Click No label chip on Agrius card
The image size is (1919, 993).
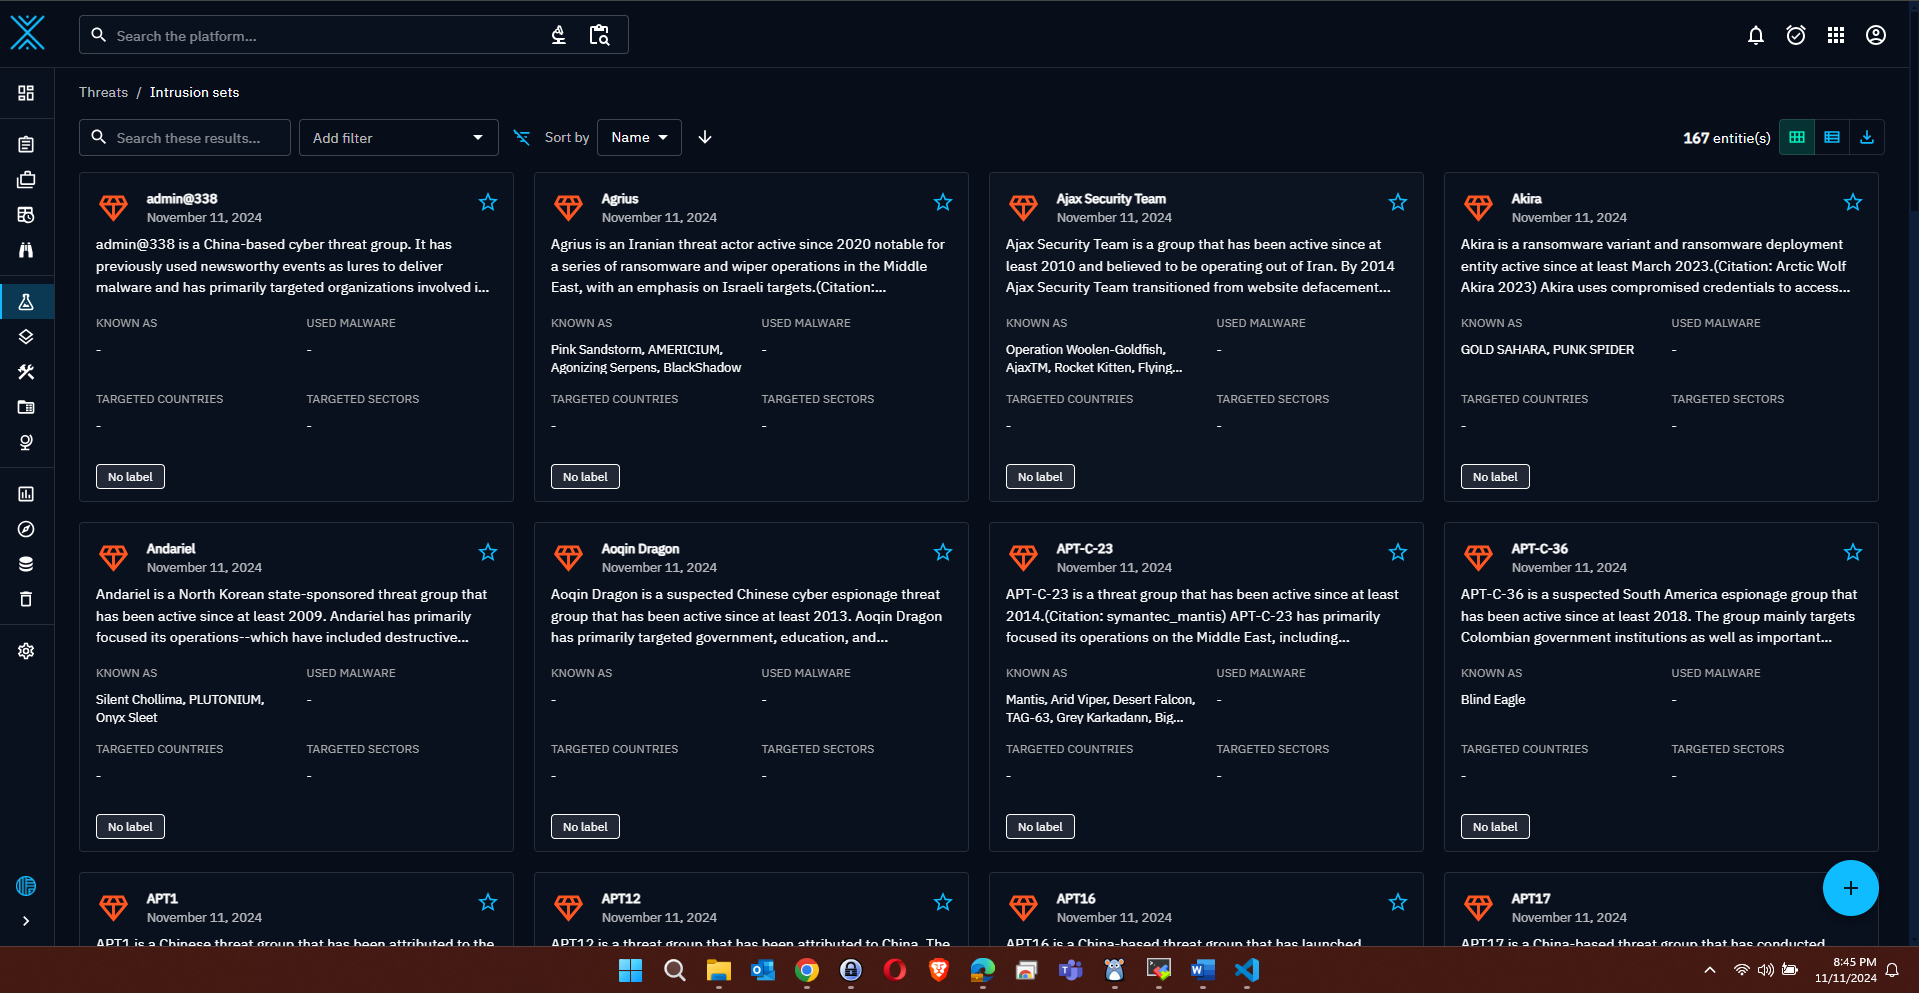[585, 477]
